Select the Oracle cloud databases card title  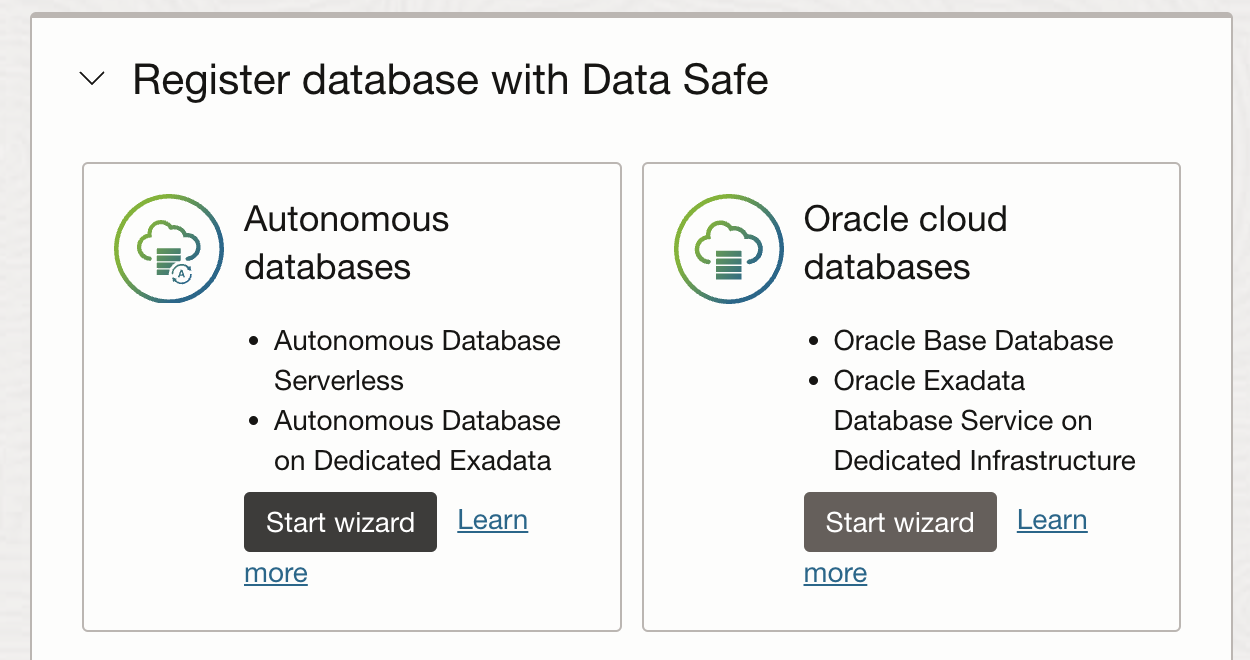click(x=906, y=243)
